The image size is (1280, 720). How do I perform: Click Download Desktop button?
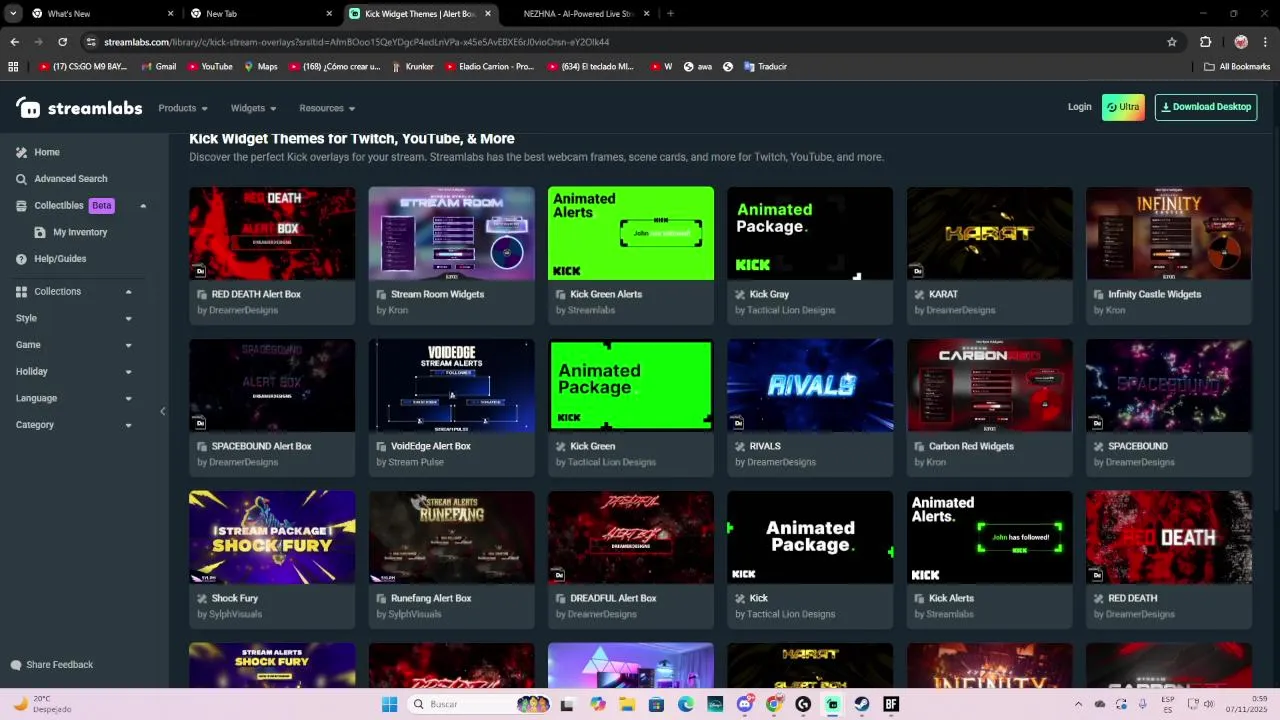[1206, 107]
